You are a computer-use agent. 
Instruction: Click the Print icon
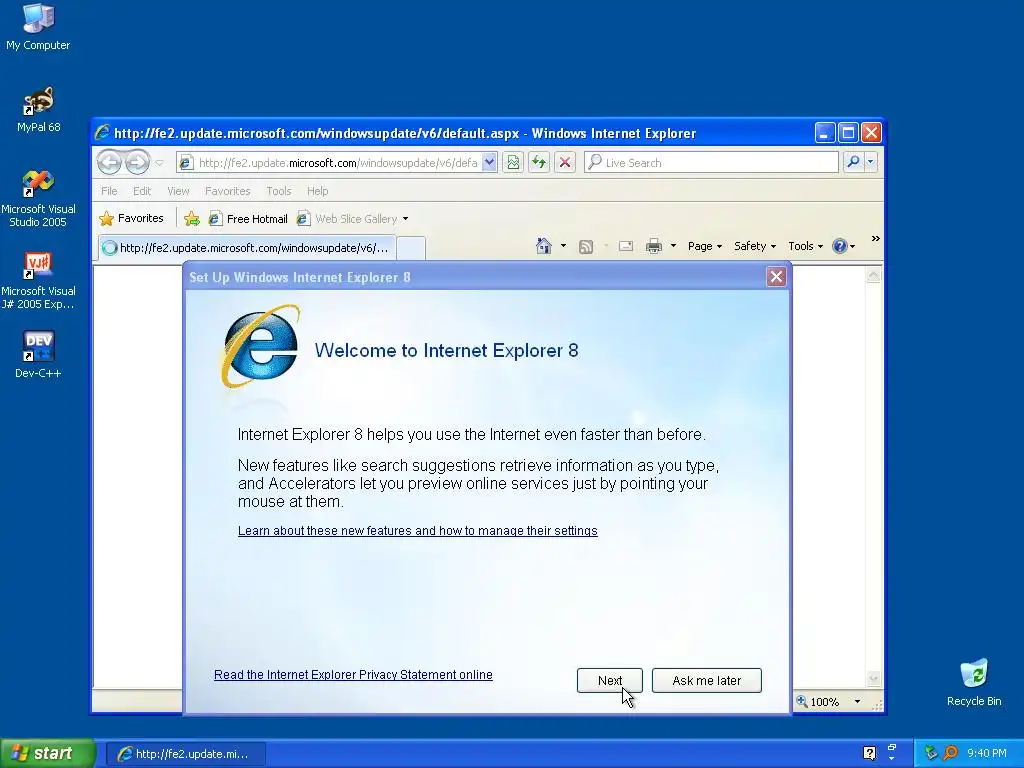point(654,246)
